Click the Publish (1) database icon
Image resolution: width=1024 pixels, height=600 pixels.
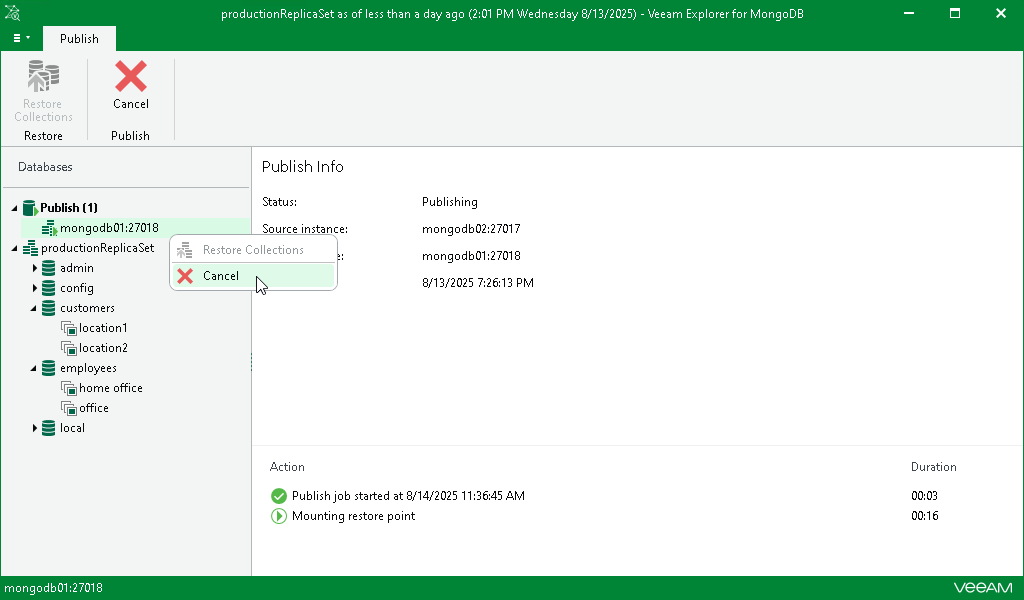point(29,208)
